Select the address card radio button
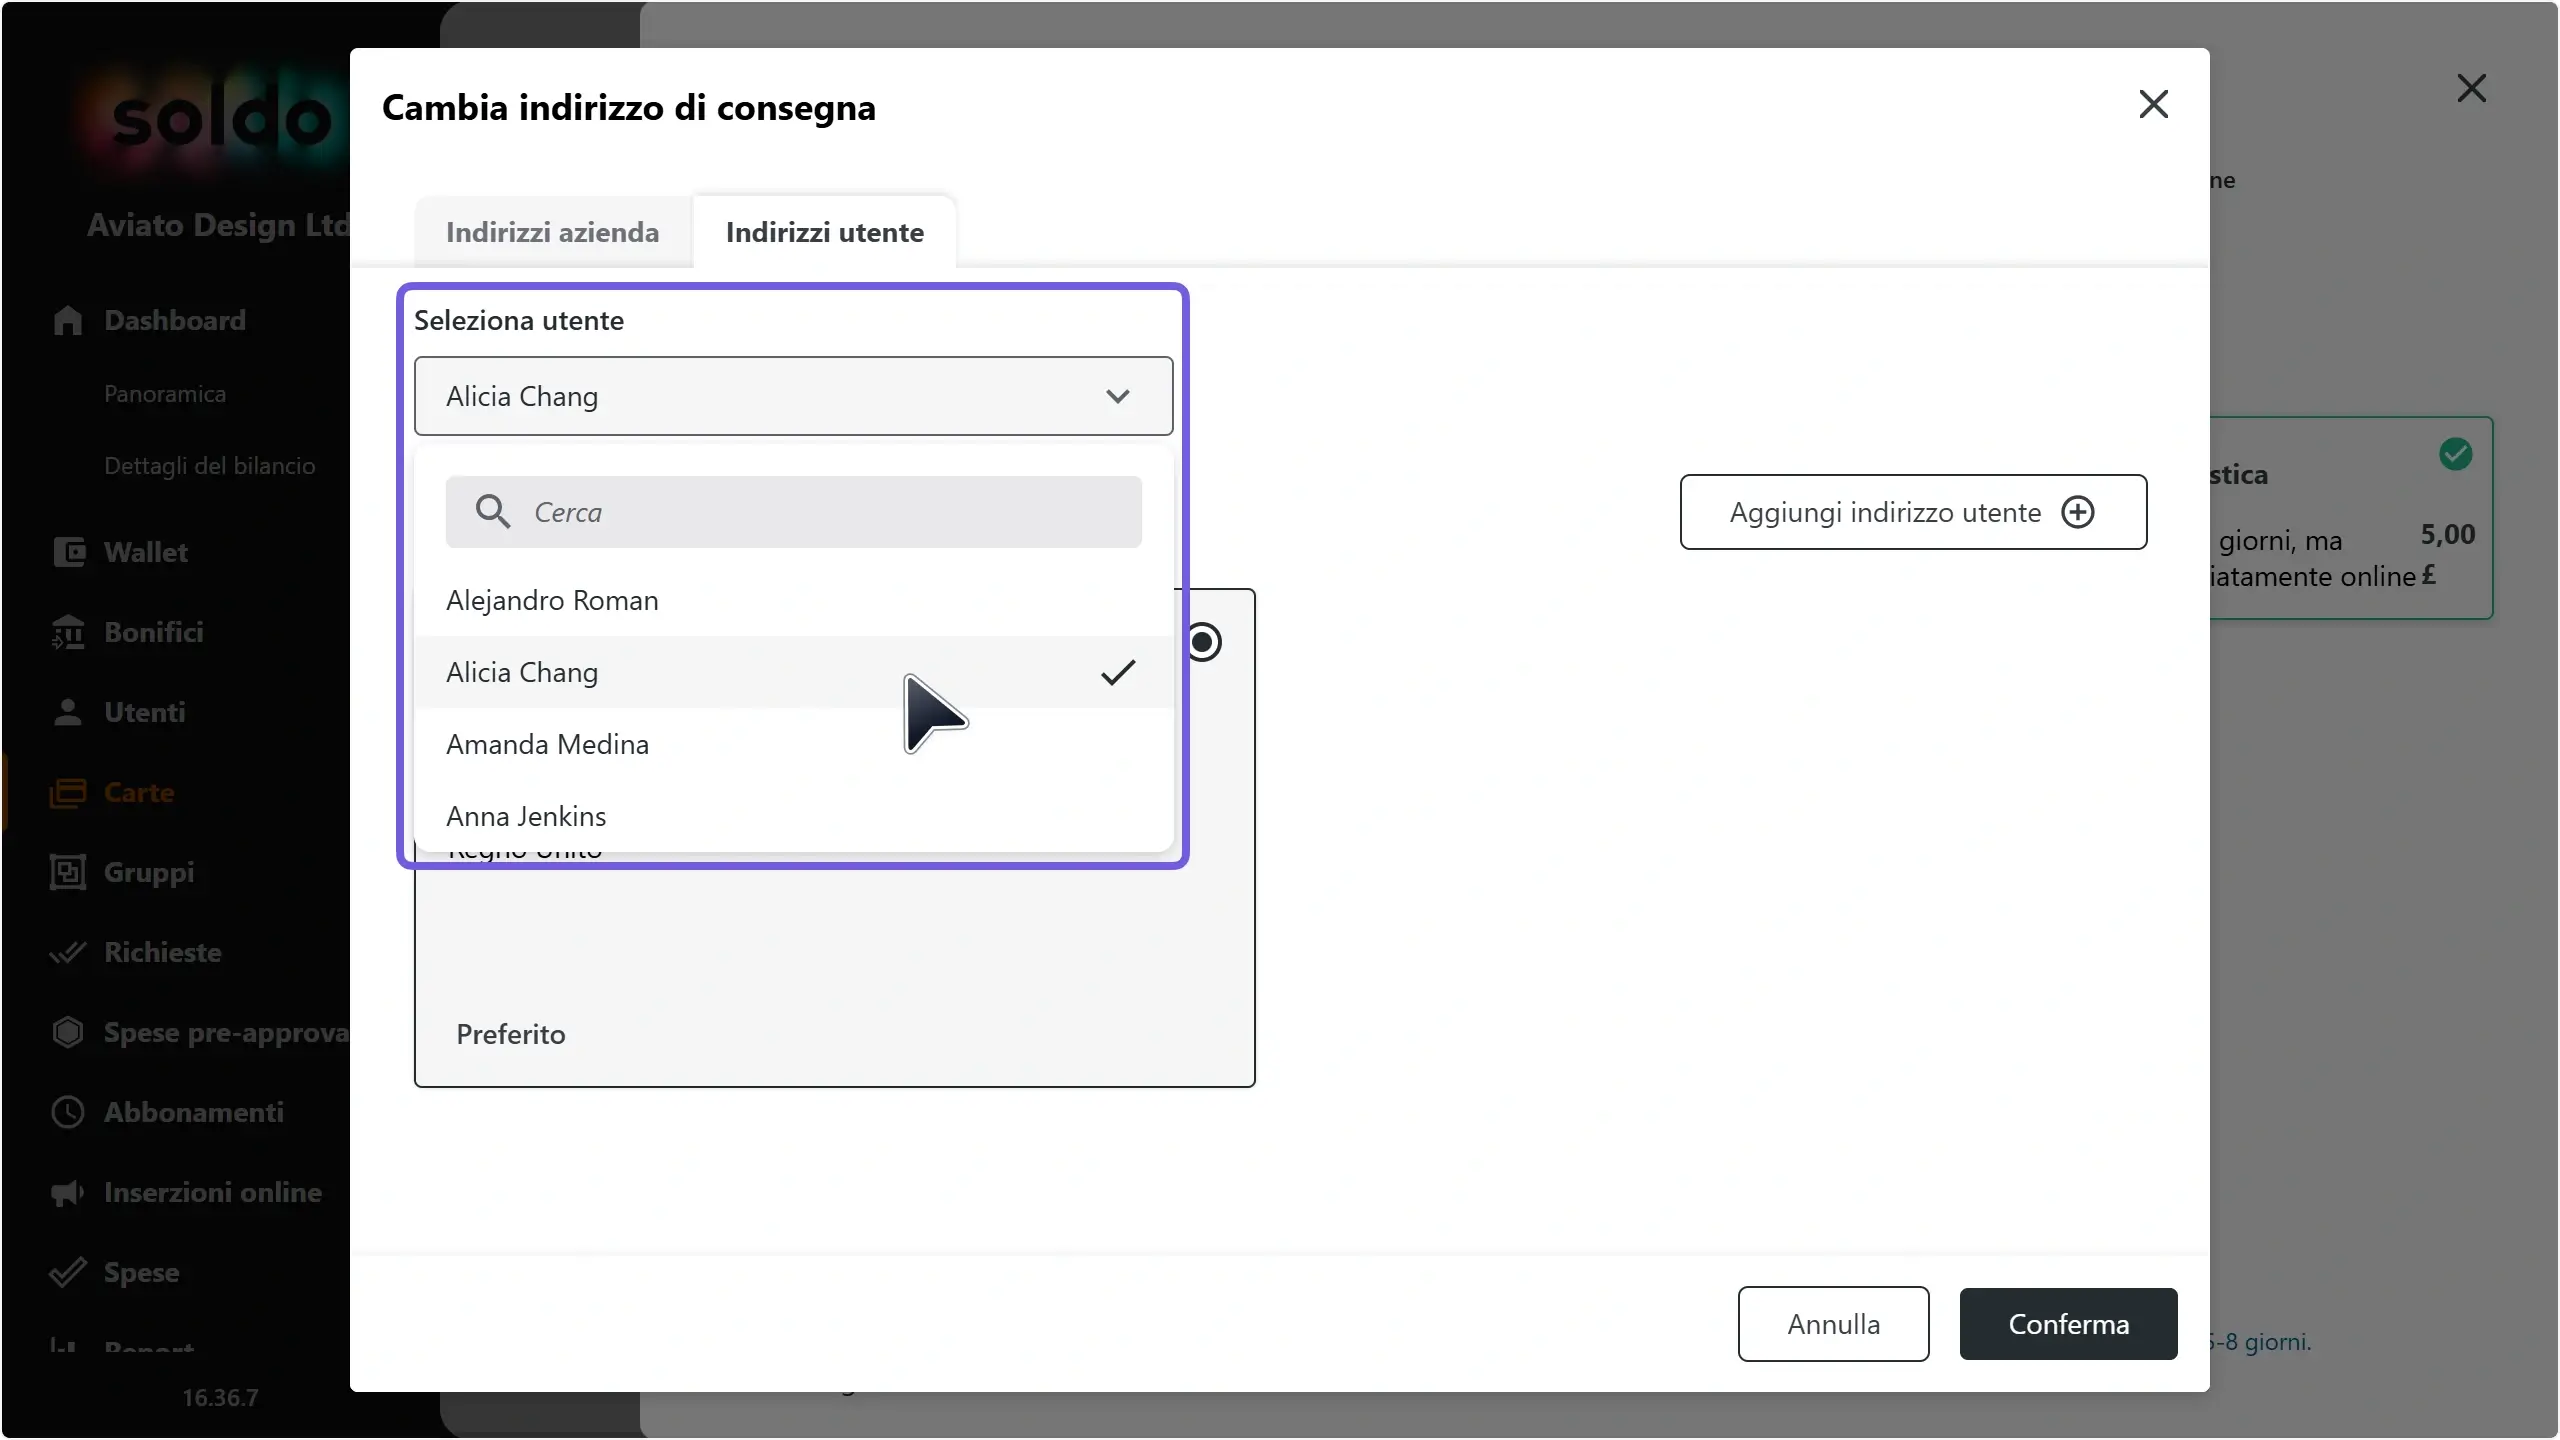Image resolution: width=2560 pixels, height=1440 pixels. [x=1203, y=642]
